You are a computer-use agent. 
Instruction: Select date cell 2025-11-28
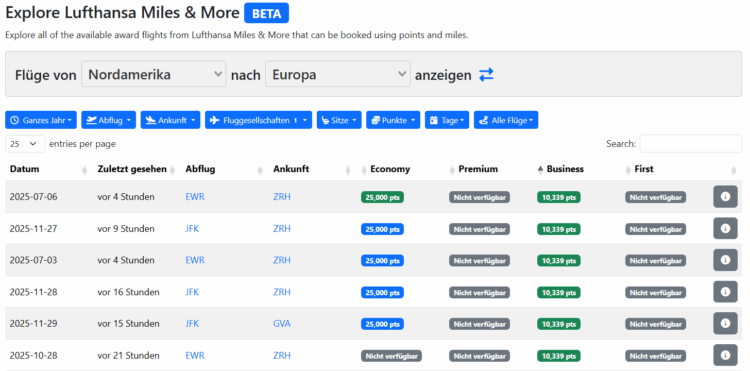(33, 292)
